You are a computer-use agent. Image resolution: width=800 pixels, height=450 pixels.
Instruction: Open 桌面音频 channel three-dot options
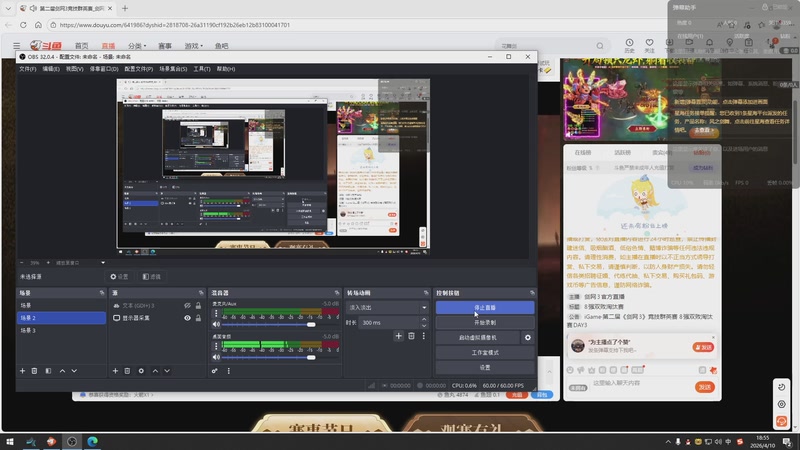[x=216, y=346]
